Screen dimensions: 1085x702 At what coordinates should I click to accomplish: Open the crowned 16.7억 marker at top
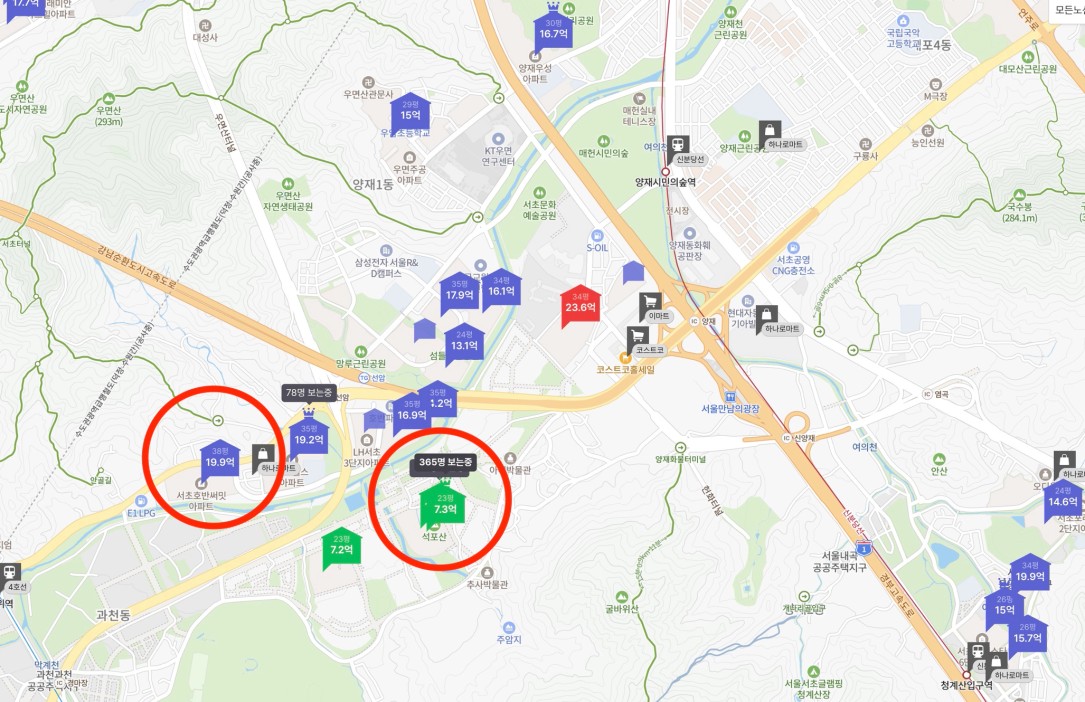point(554,28)
